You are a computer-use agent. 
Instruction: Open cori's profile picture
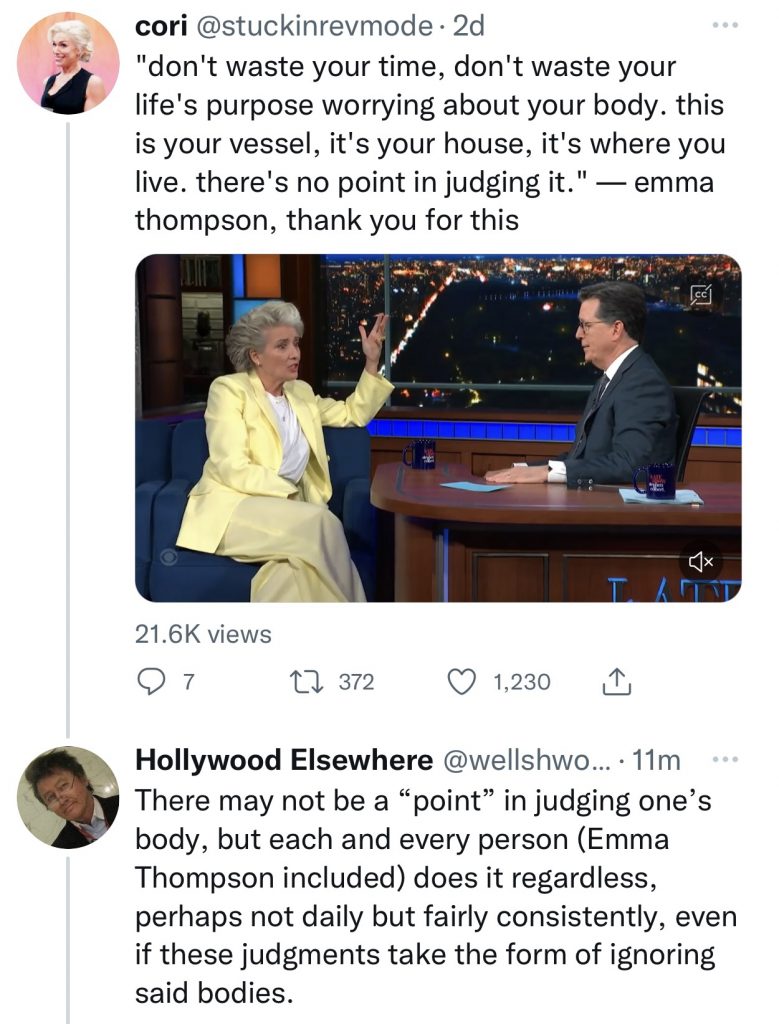pos(68,64)
